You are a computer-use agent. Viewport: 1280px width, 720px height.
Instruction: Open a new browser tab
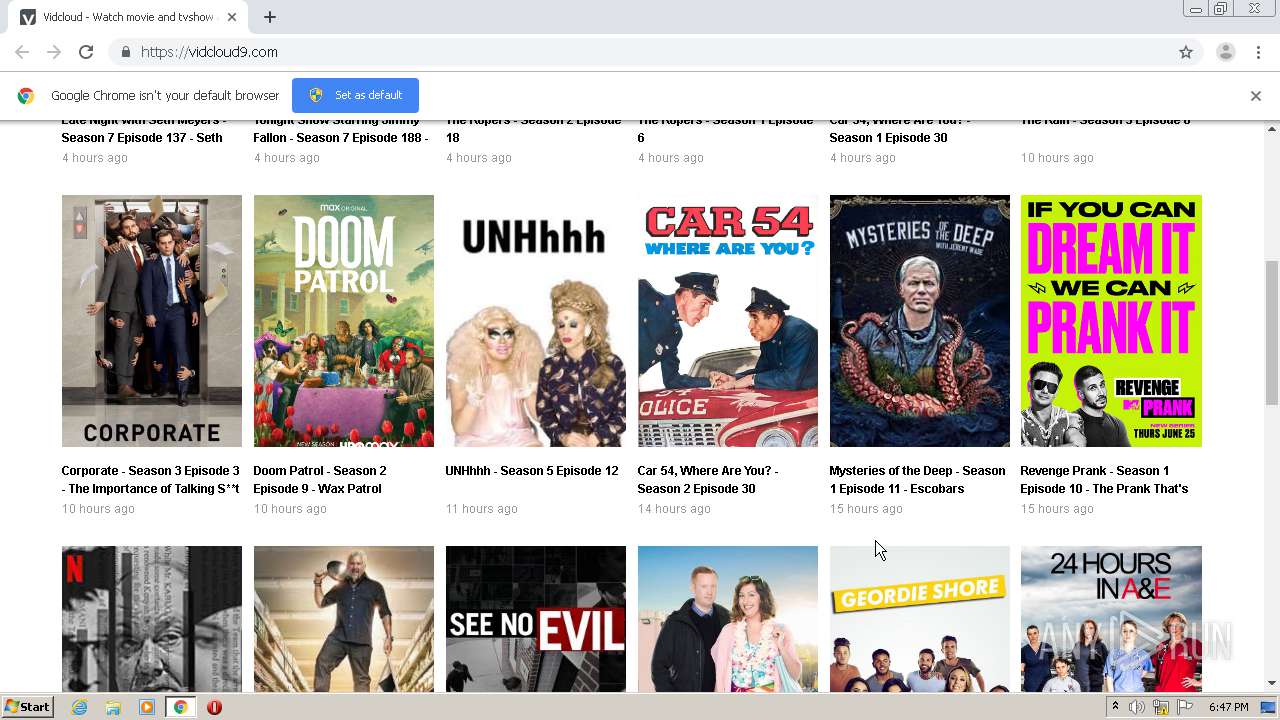point(270,17)
